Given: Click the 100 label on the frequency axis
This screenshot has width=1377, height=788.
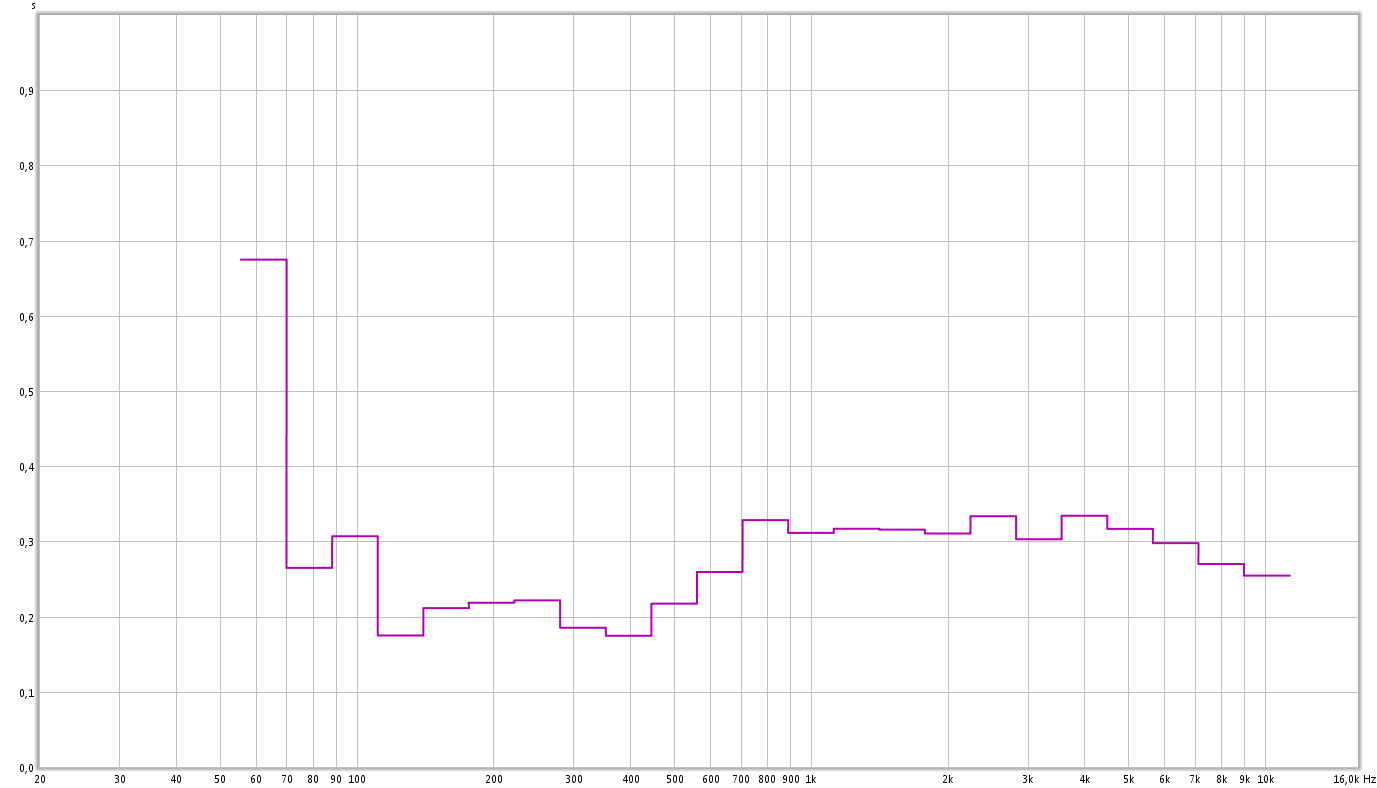Looking at the screenshot, I should click(357, 779).
